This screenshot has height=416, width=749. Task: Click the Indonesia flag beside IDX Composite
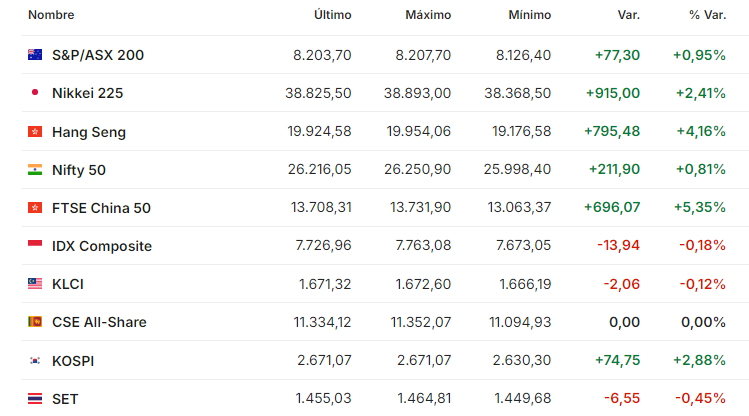pyautogui.click(x=35, y=245)
